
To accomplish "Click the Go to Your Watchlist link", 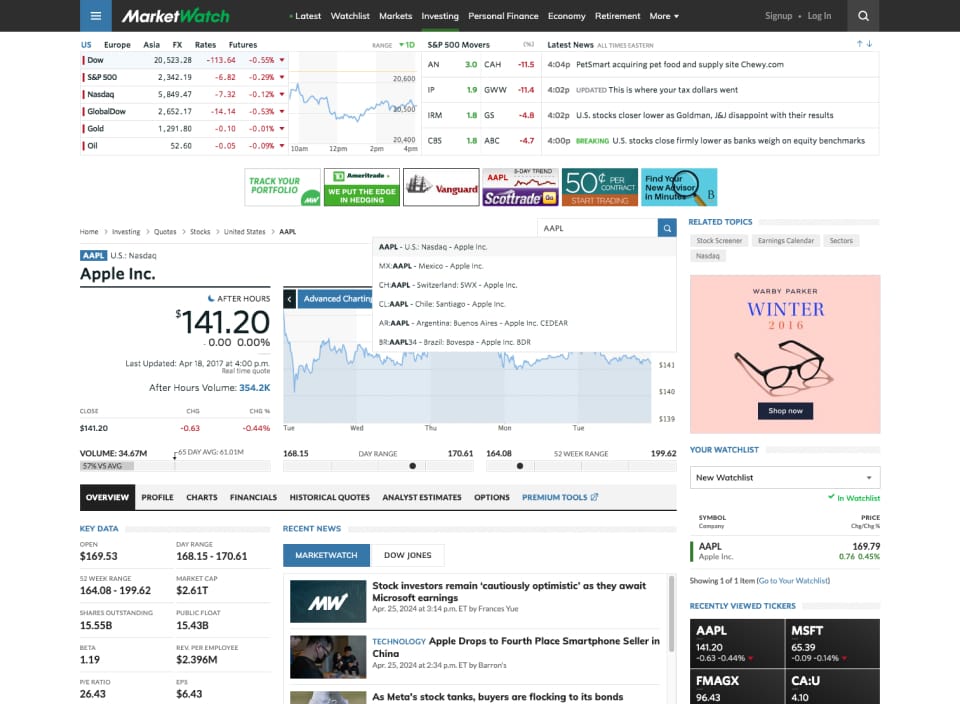I will point(794,580).
